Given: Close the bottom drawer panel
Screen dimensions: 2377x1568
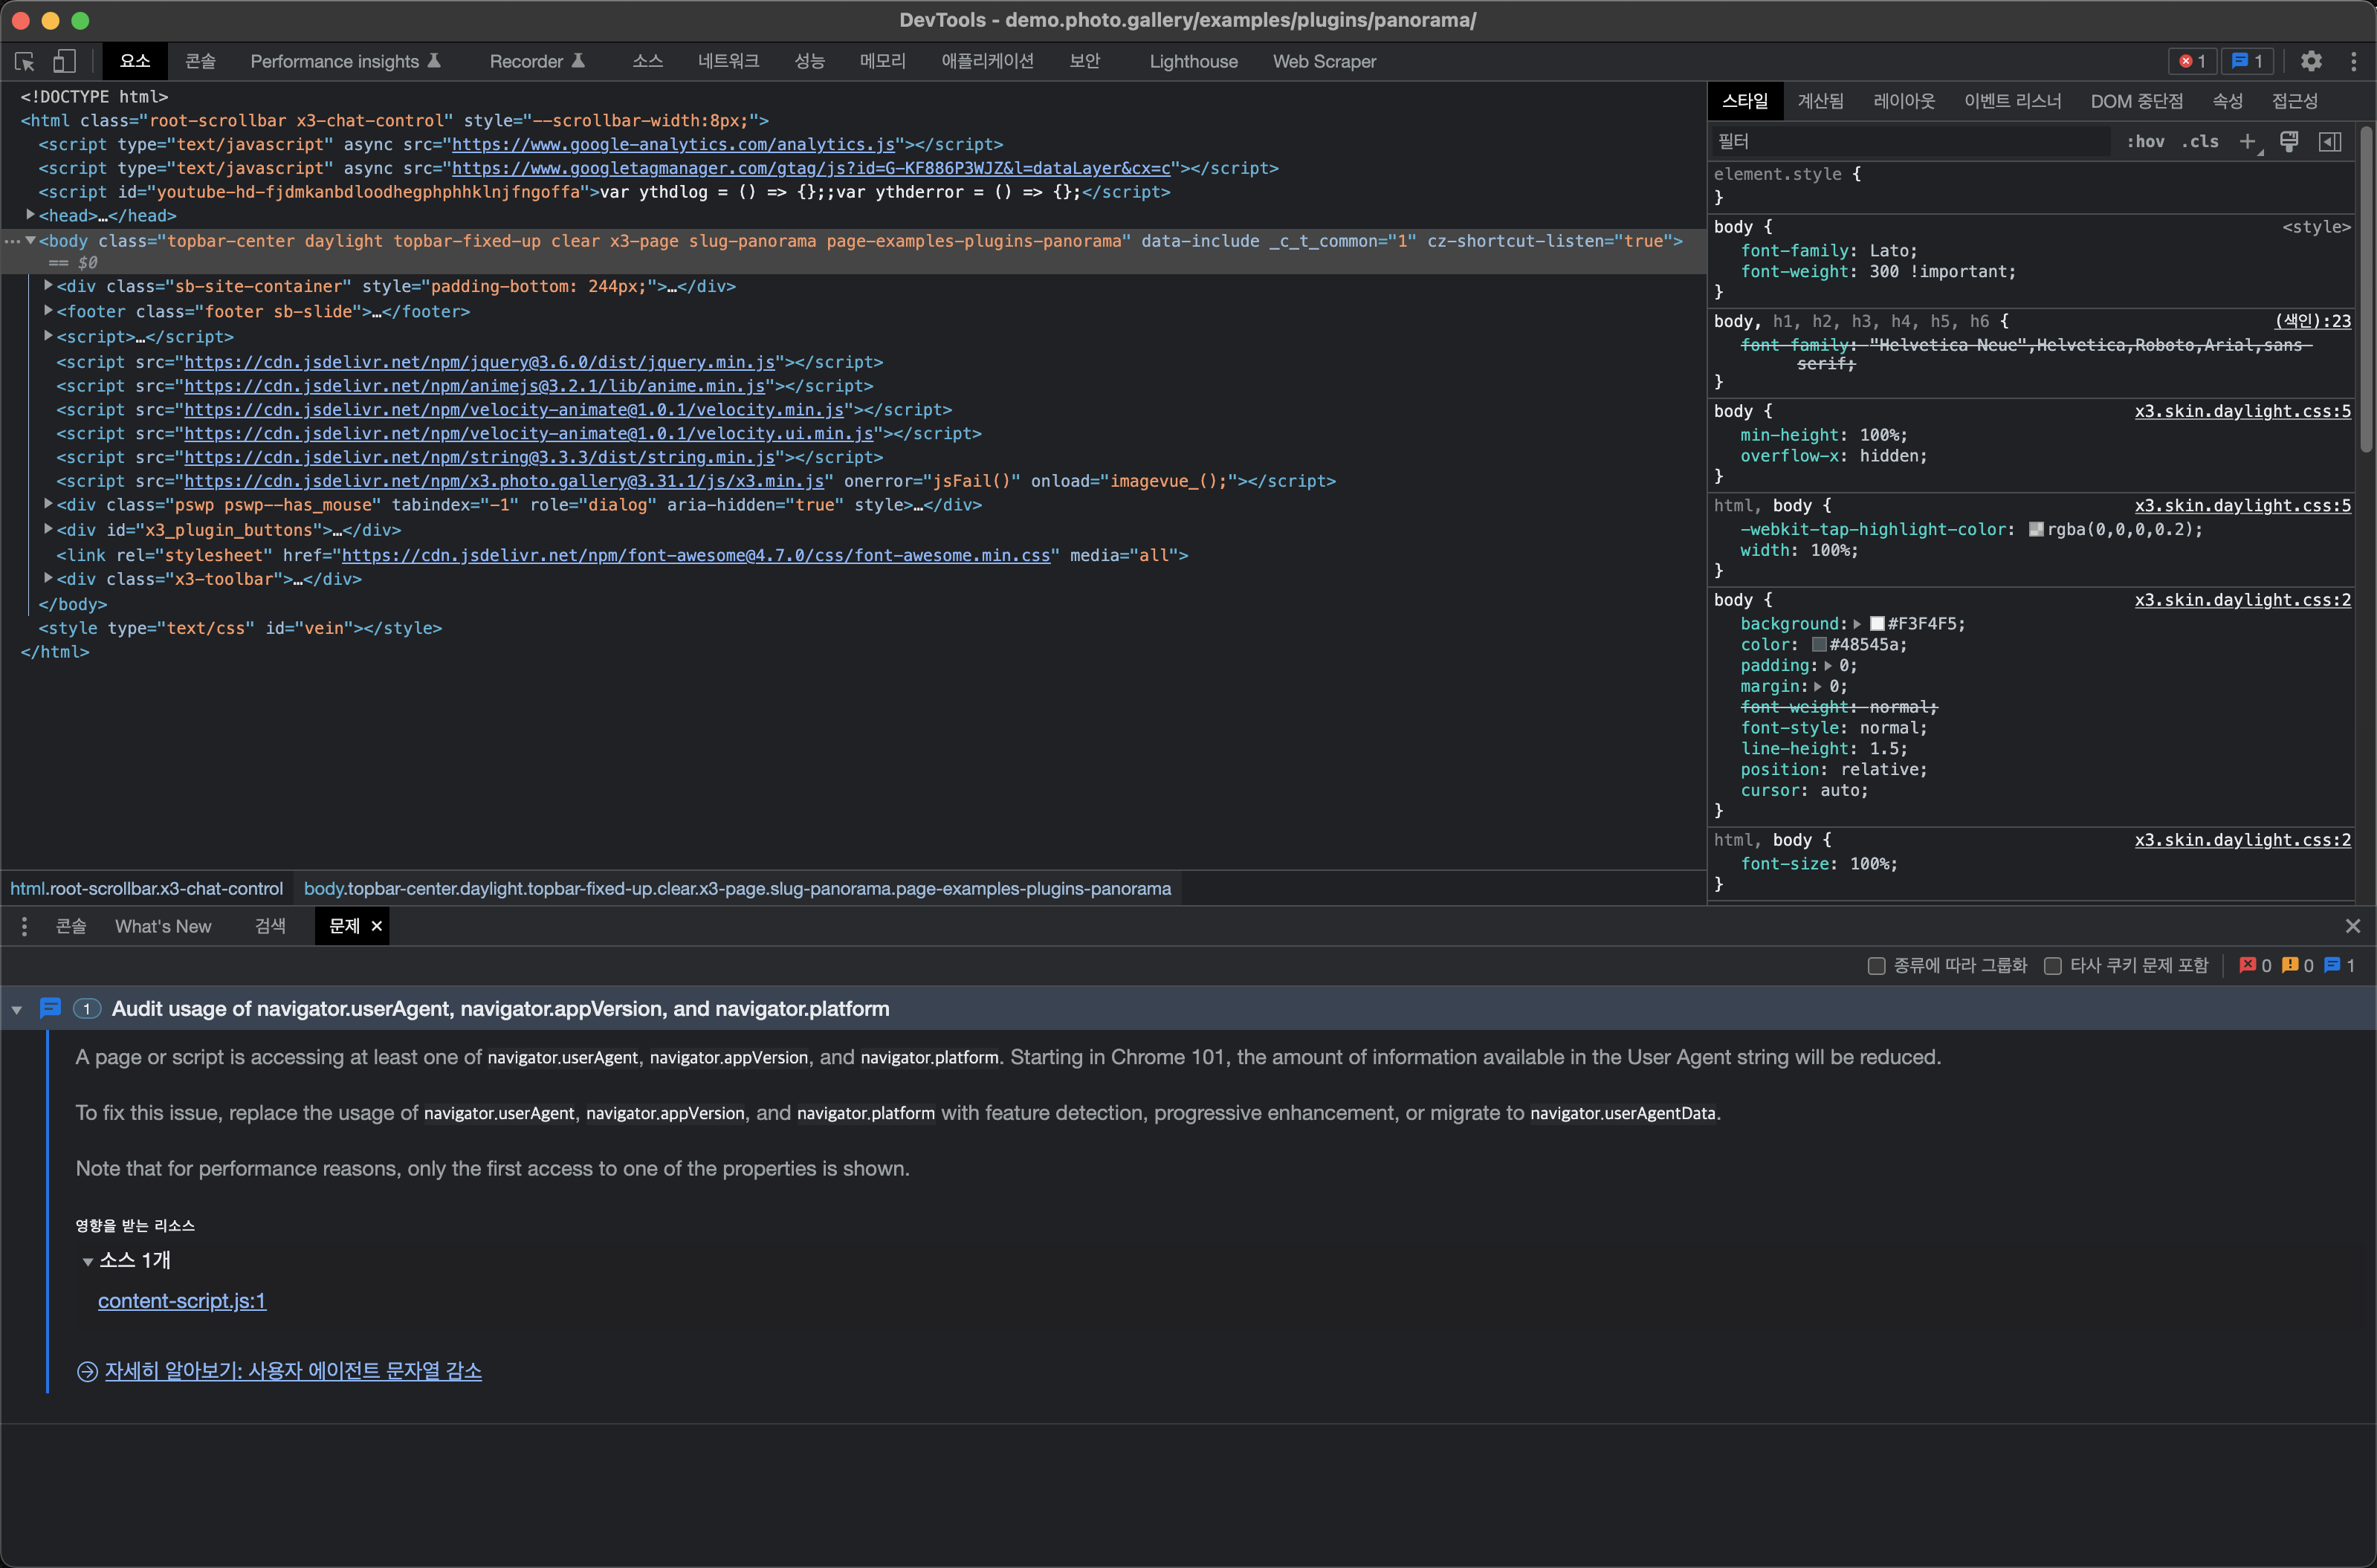Looking at the screenshot, I should point(2353,926).
